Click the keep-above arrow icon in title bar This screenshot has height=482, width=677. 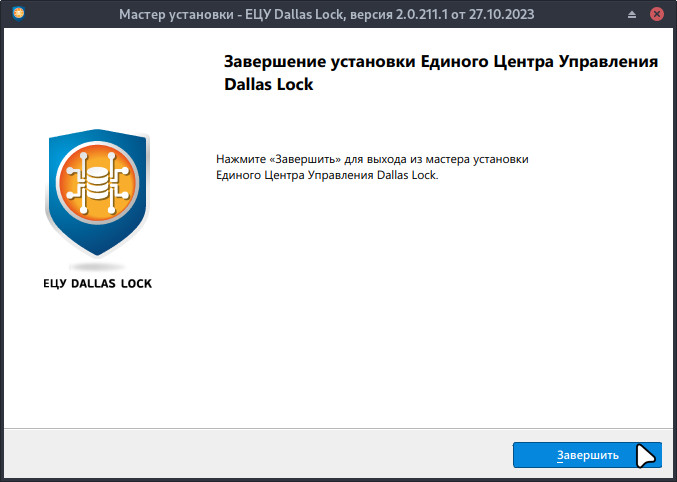point(632,15)
